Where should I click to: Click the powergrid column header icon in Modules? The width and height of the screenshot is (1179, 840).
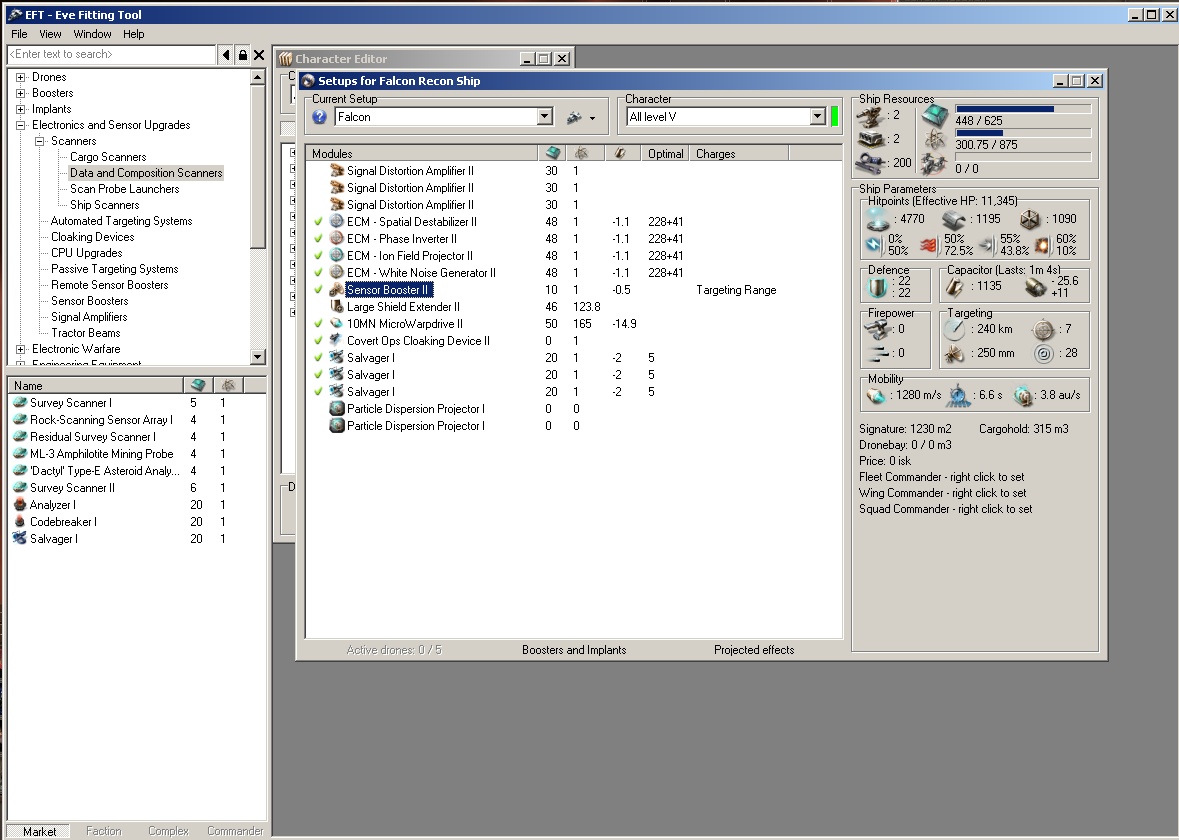pyautogui.click(x=581, y=153)
